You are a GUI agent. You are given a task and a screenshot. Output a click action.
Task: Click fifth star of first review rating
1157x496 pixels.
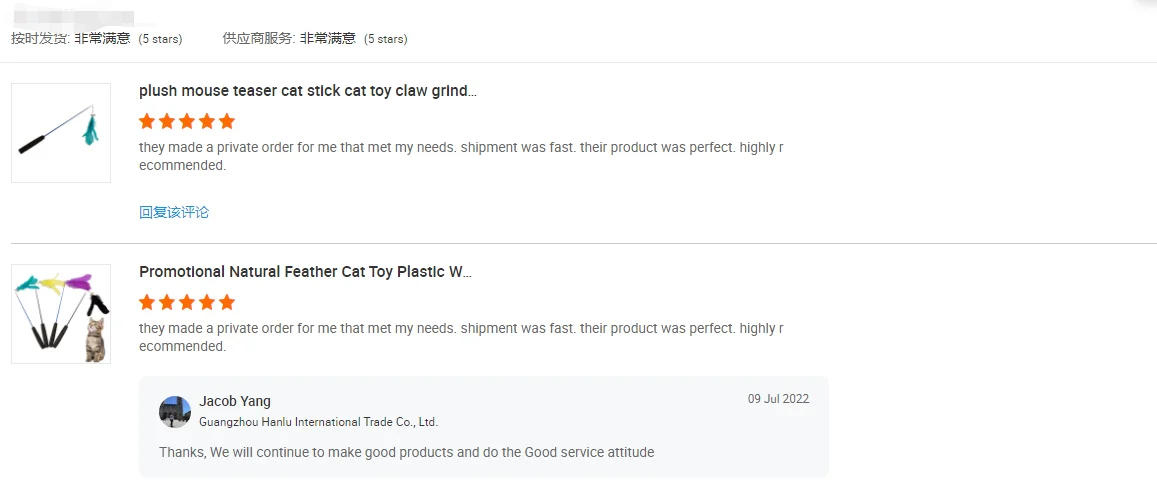pos(227,121)
